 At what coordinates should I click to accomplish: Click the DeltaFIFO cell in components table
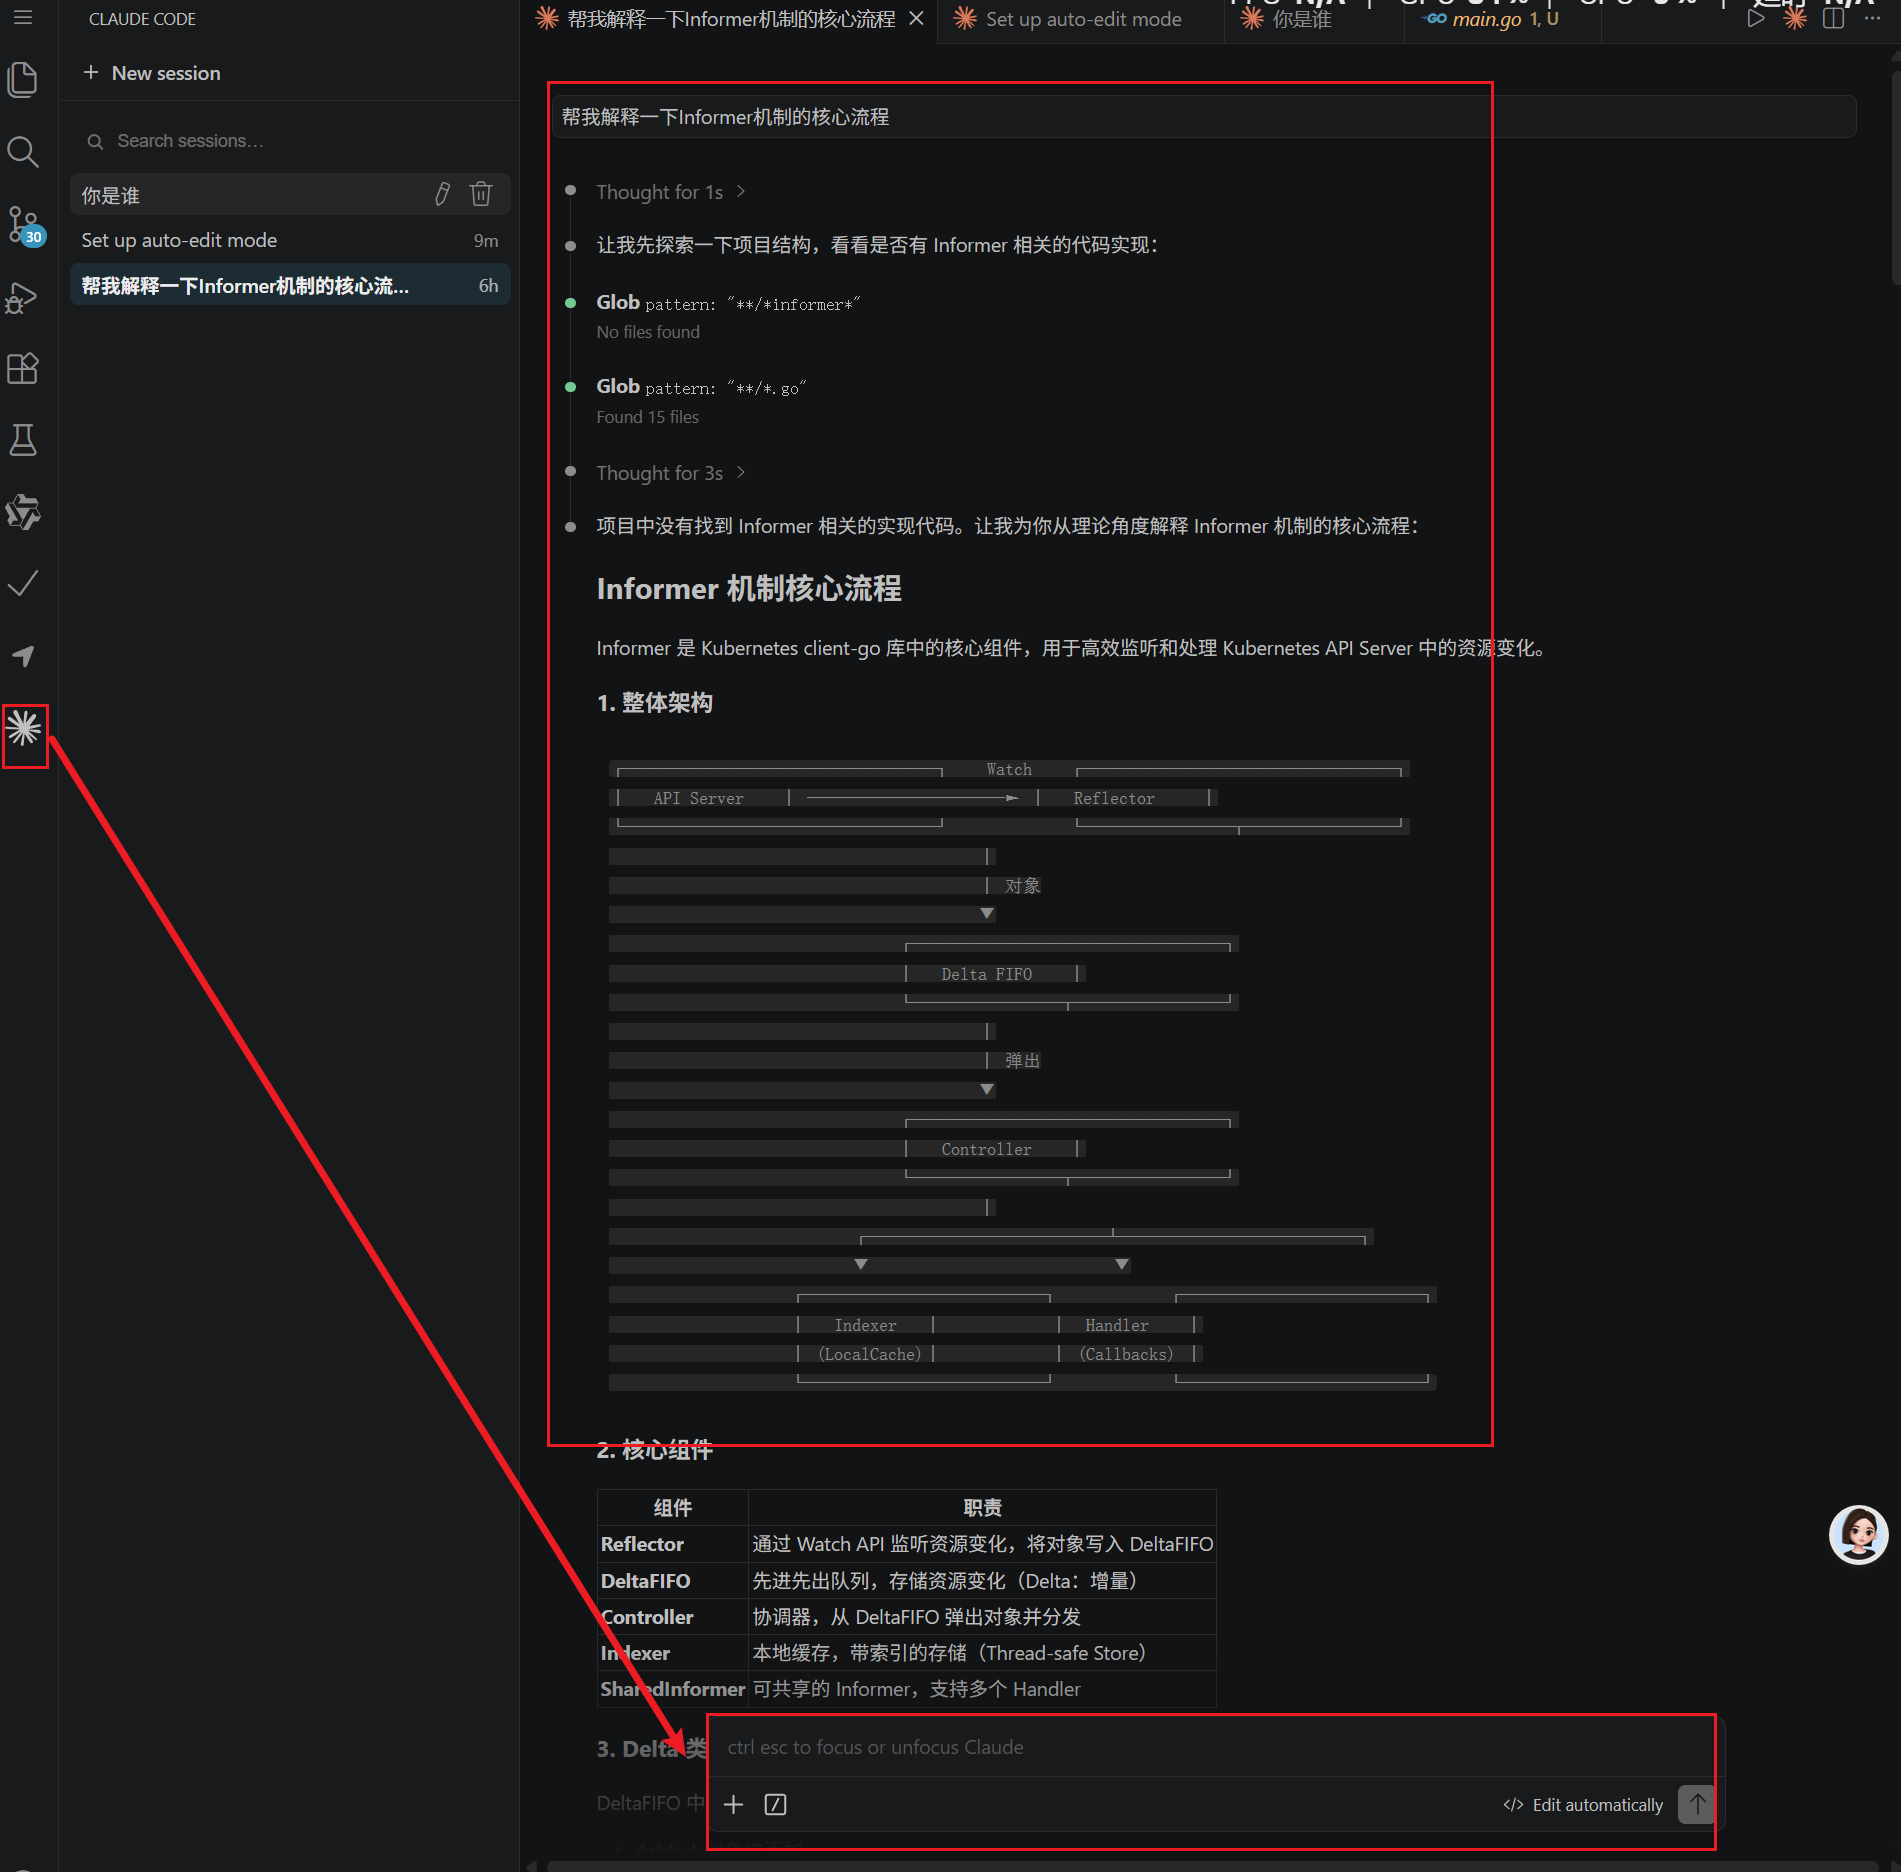click(x=673, y=1581)
